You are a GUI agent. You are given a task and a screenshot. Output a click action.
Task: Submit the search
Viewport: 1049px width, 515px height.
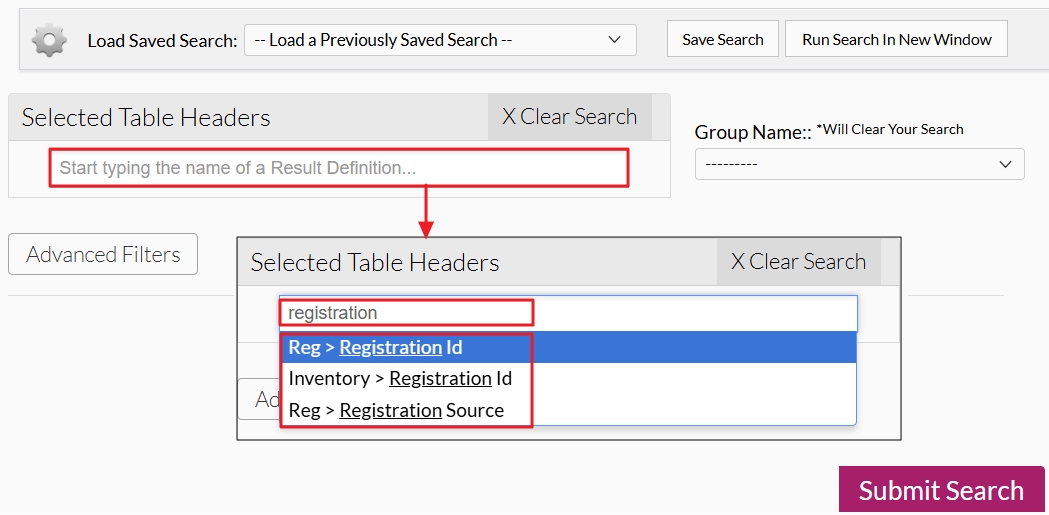(941, 490)
